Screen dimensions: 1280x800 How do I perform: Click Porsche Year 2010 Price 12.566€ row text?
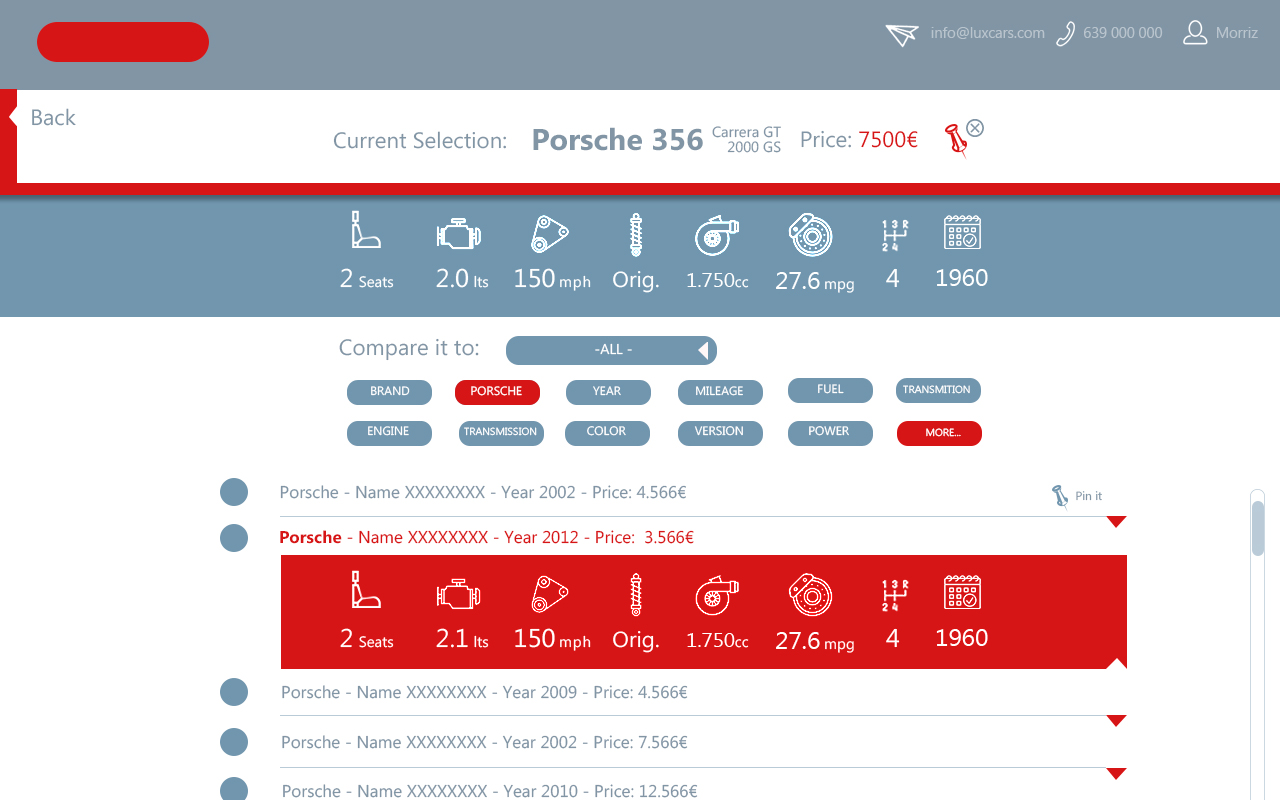click(489, 791)
